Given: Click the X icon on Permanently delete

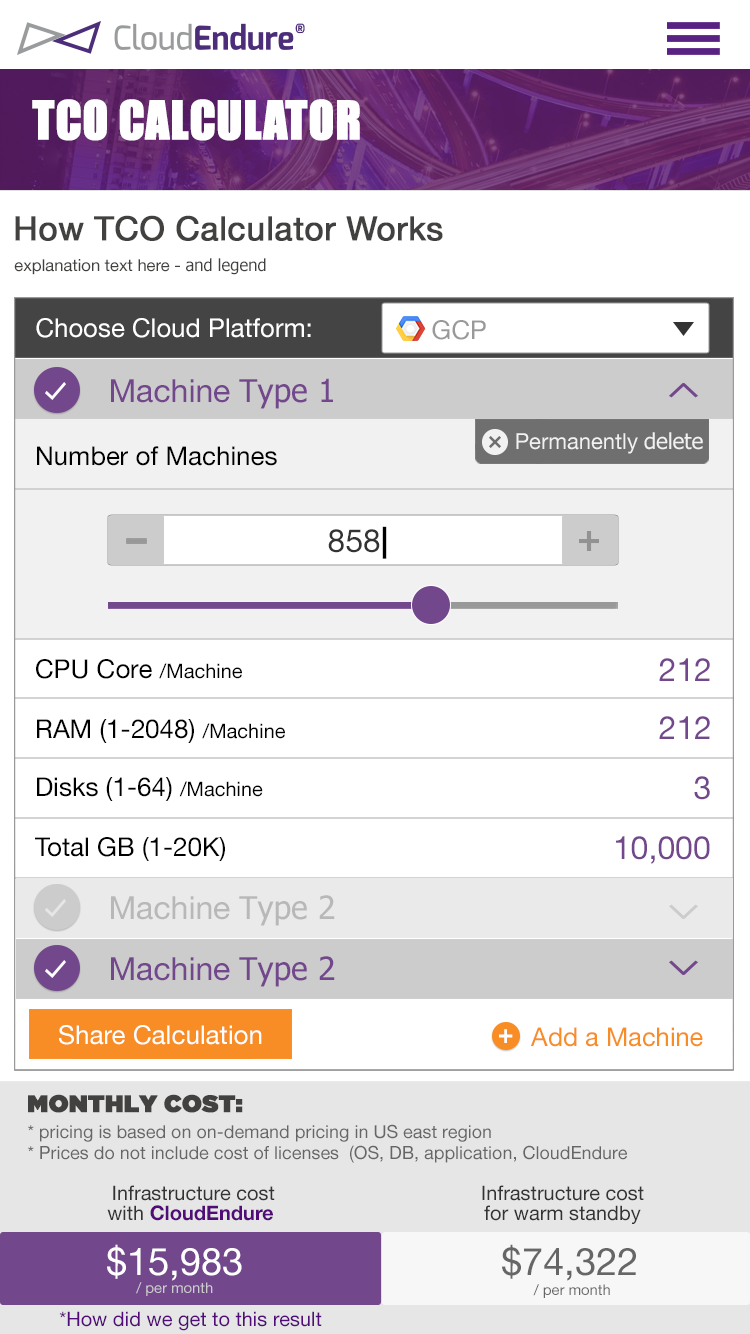Looking at the screenshot, I should point(495,442).
